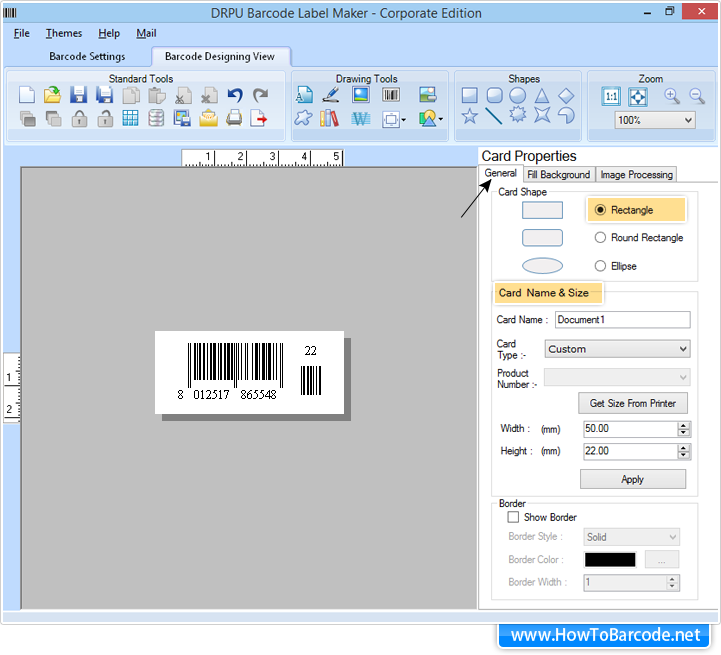Open the Product Number dropdown

(683, 378)
